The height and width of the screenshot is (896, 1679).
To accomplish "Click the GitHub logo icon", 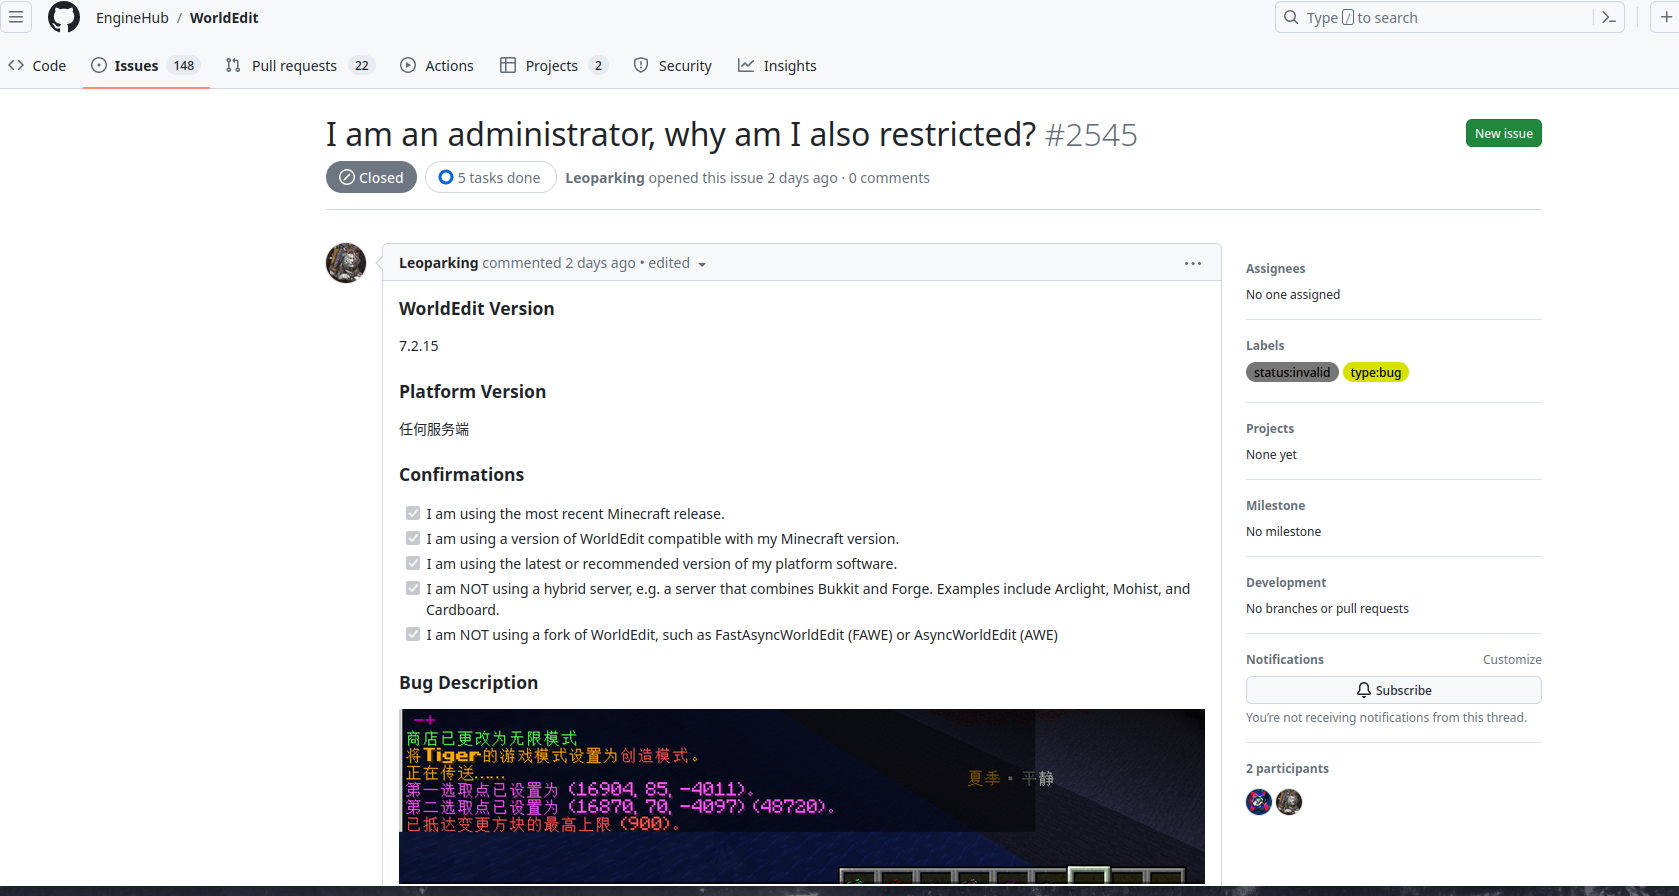I will (64, 17).
